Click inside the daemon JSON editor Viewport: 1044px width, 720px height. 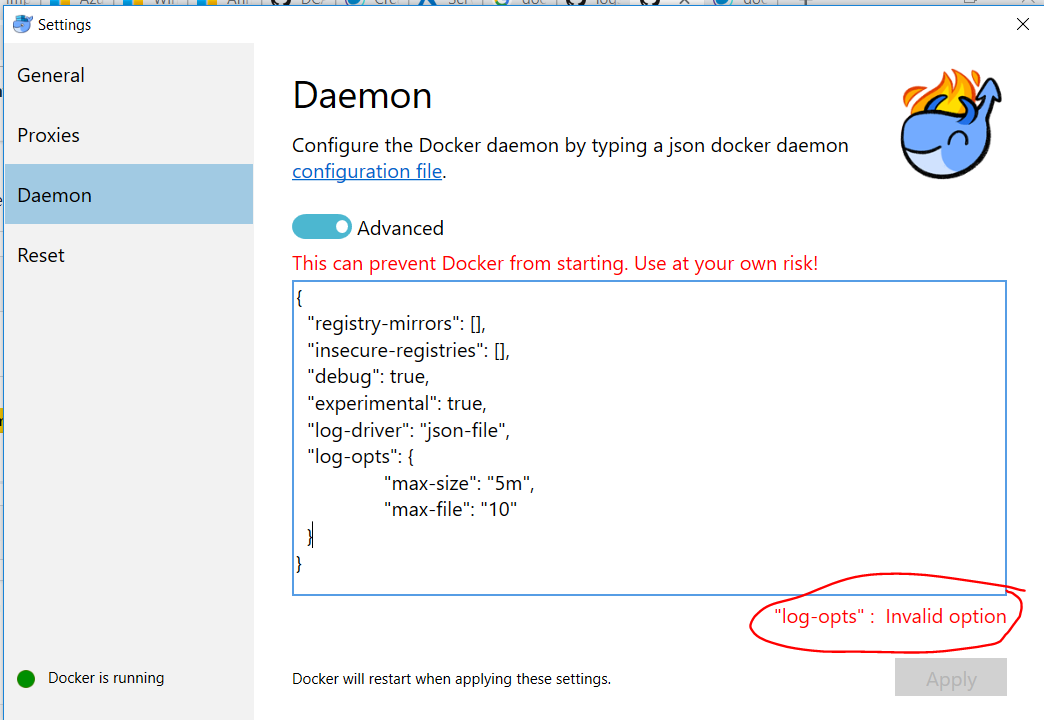(x=649, y=438)
